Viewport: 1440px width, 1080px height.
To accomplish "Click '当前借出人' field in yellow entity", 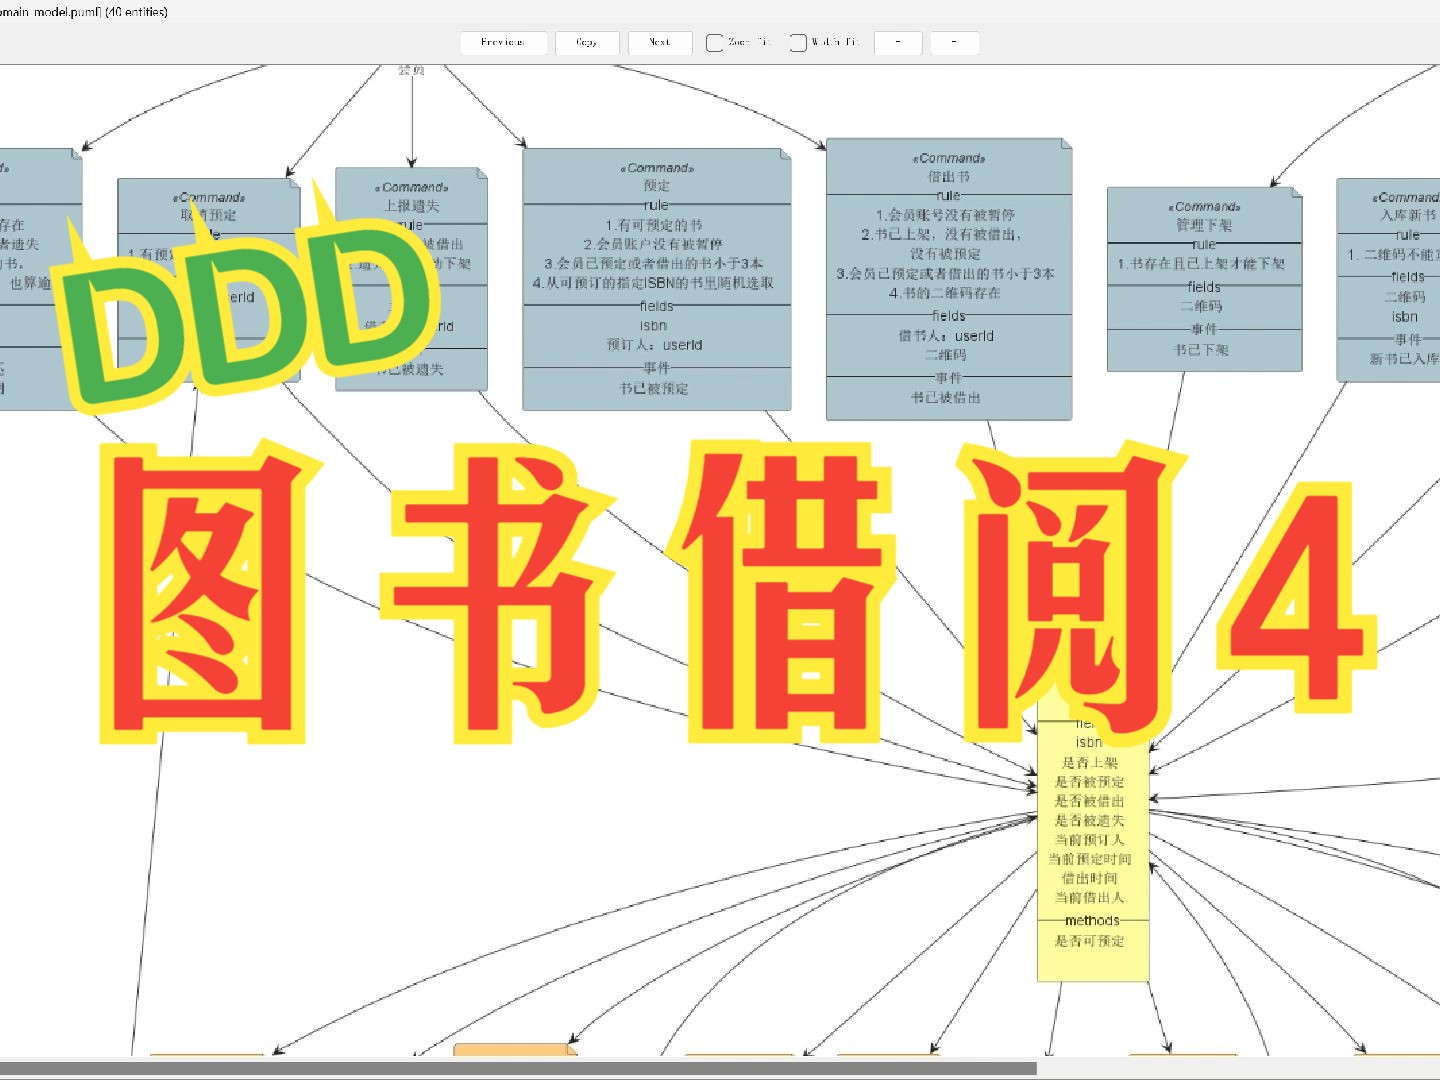I will [x=1090, y=897].
